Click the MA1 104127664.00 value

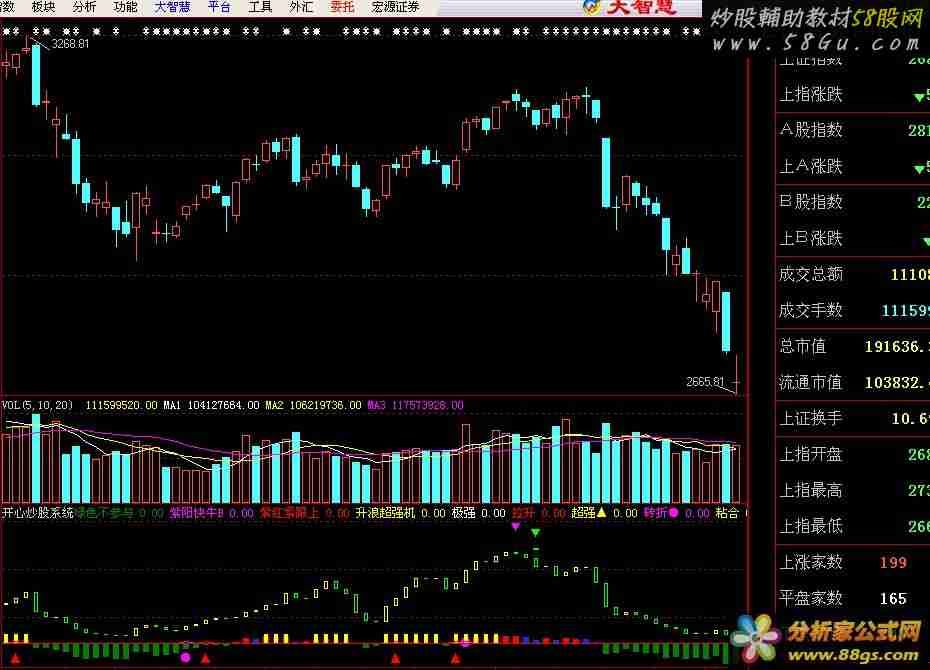[x=212, y=405]
